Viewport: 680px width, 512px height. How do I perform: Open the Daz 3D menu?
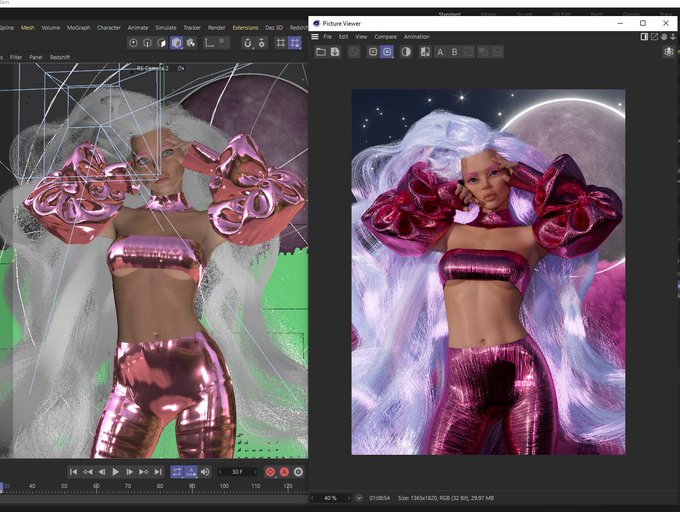[274, 27]
